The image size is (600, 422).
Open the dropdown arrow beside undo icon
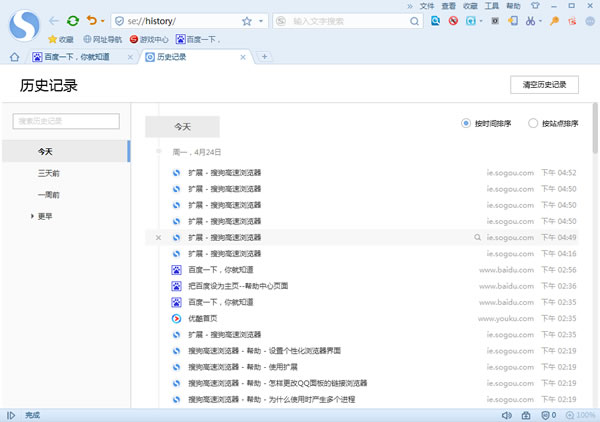pos(103,21)
